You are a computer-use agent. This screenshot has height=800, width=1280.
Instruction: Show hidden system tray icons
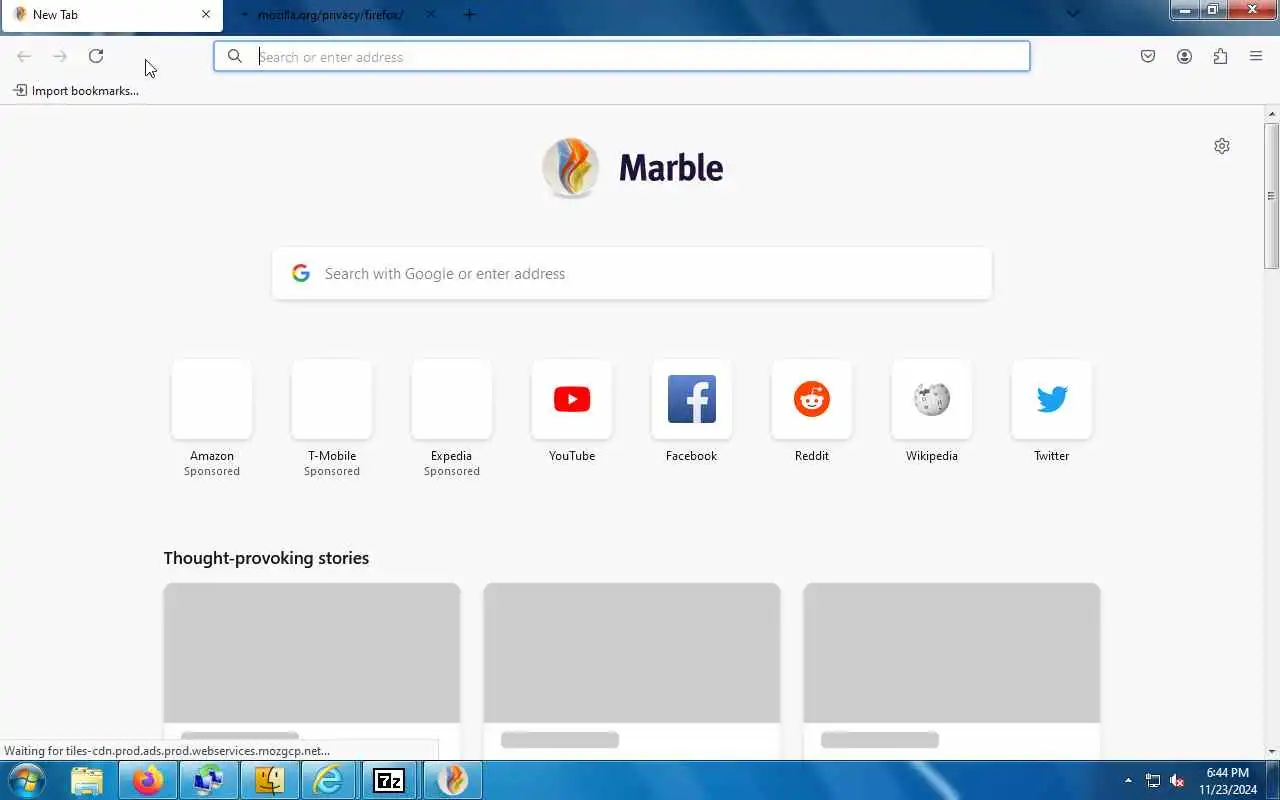pos(1128,780)
